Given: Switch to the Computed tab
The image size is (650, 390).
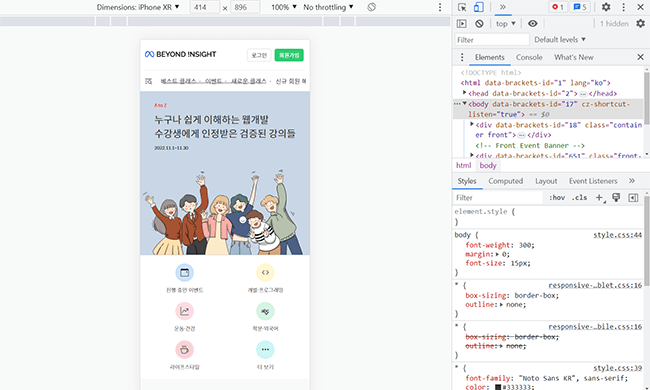Looking at the screenshot, I should coord(505,181).
